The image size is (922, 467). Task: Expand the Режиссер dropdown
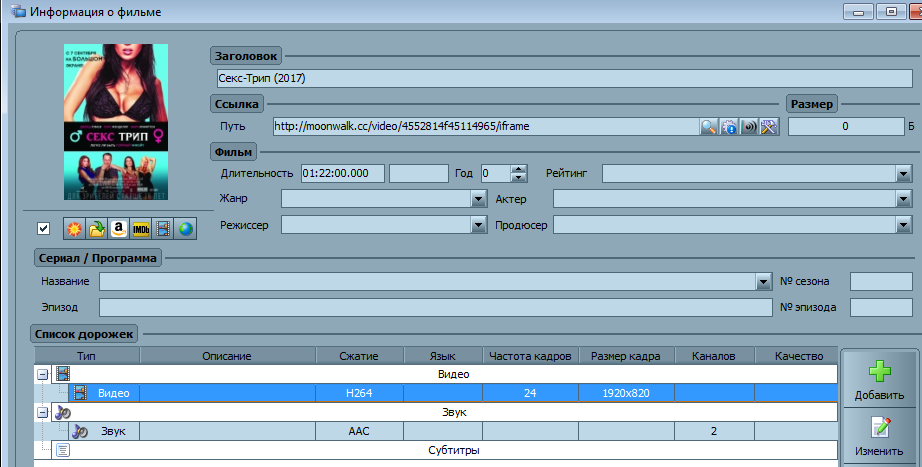tap(478, 226)
